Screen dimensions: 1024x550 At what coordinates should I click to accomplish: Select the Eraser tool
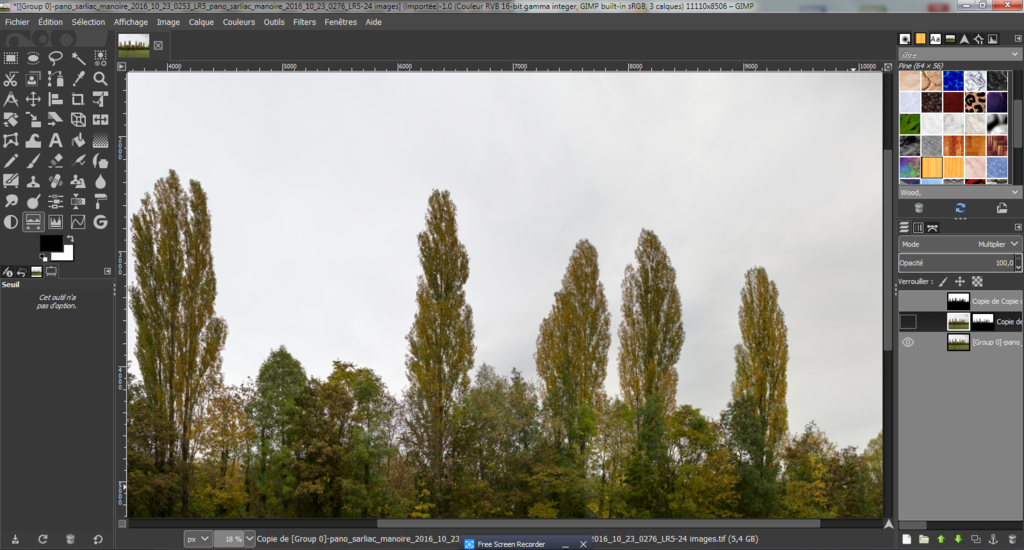[x=56, y=161]
